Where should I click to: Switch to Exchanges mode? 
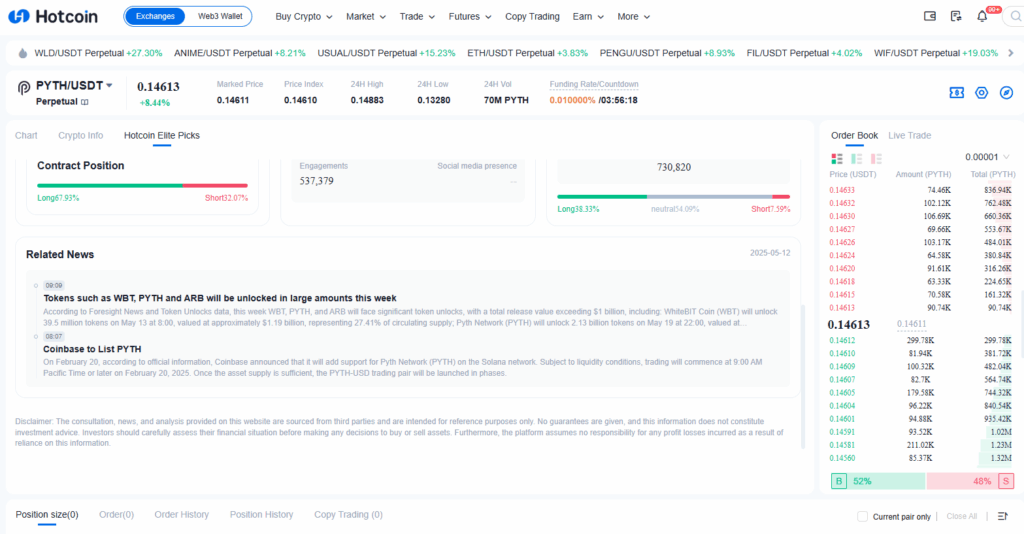click(x=155, y=16)
